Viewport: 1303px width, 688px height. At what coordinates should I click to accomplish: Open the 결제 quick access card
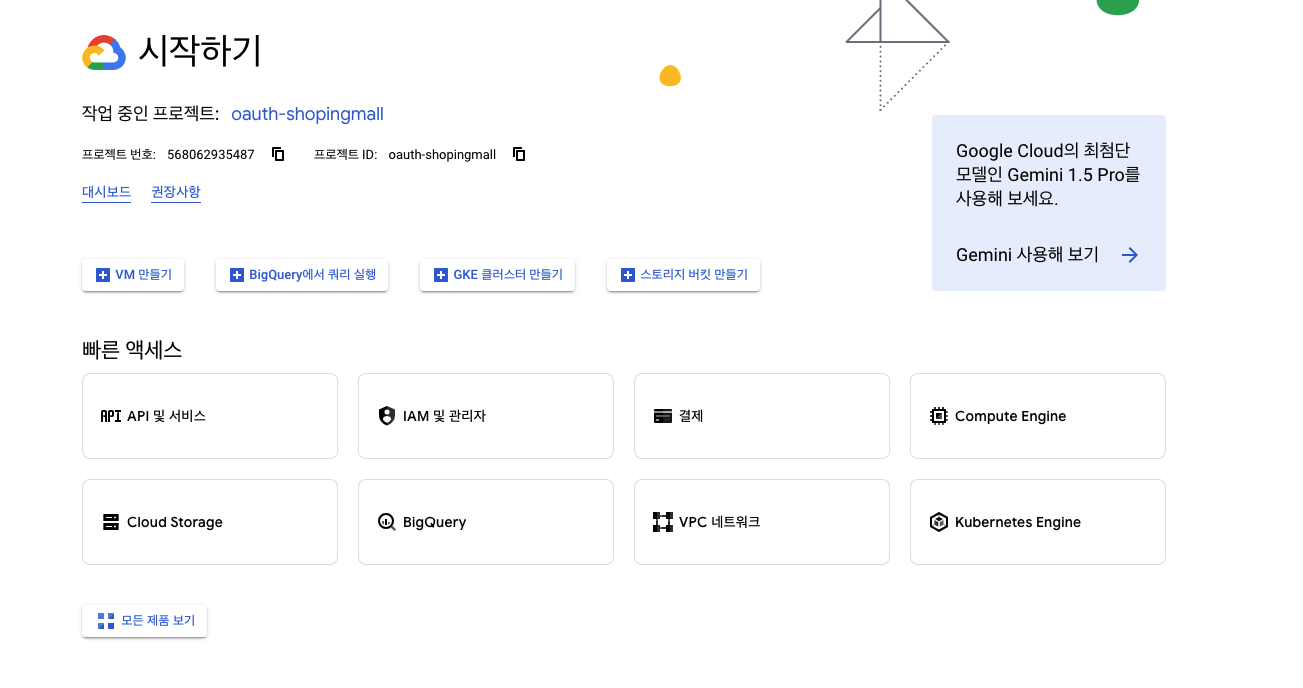pos(762,416)
